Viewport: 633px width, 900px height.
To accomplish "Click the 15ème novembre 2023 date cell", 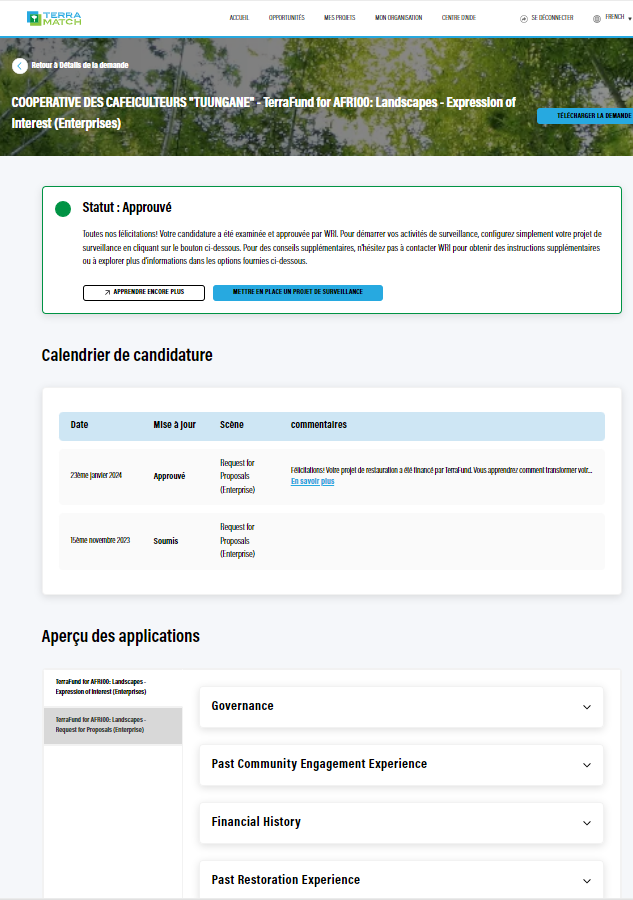I will coord(100,540).
